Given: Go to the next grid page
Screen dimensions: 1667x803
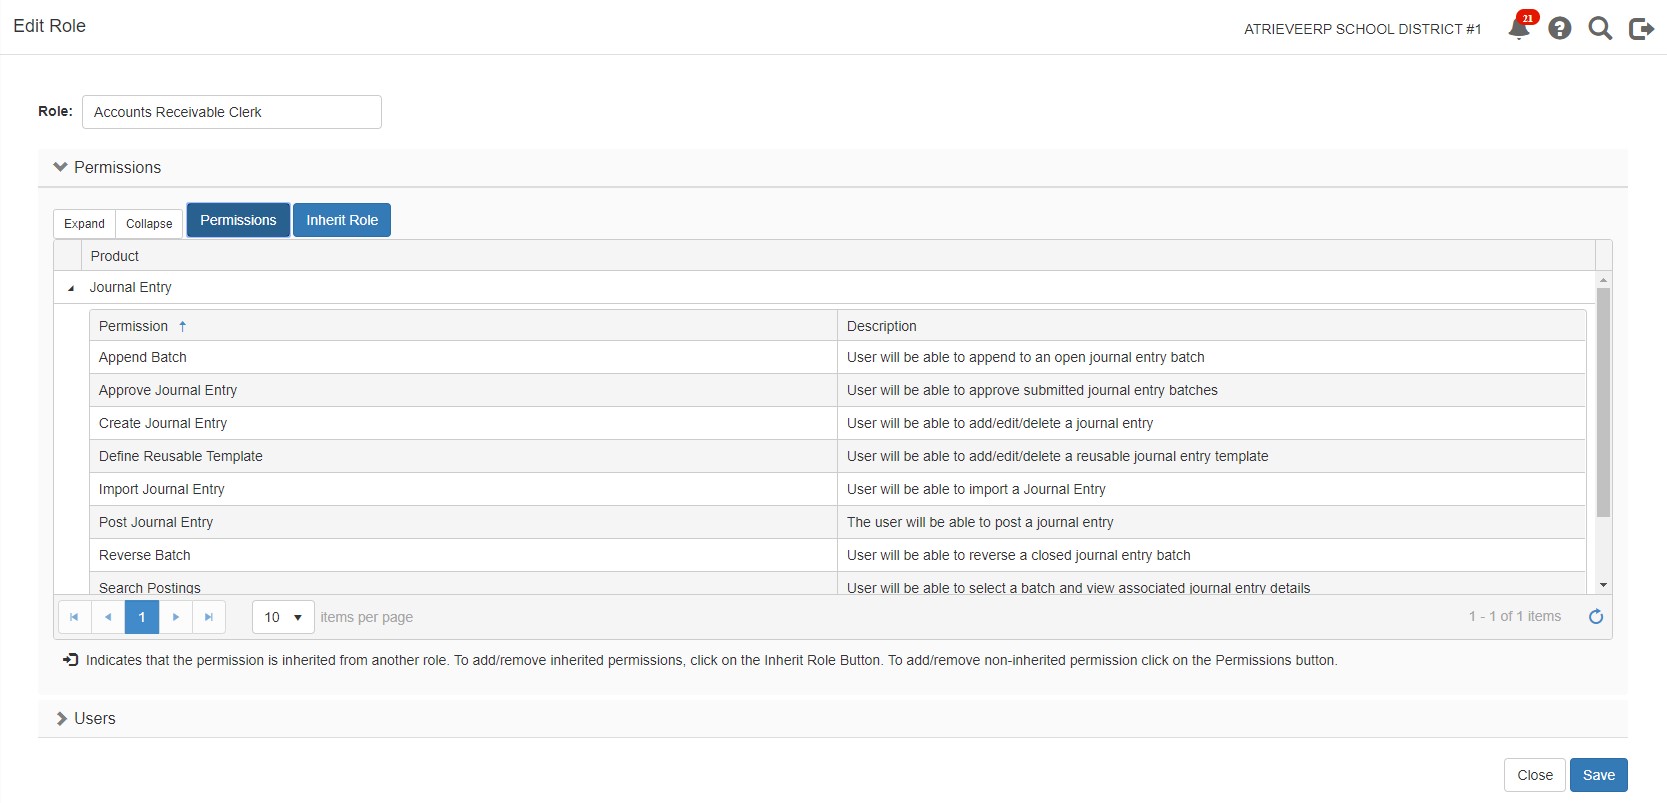Looking at the screenshot, I should [x=176, y=617].
